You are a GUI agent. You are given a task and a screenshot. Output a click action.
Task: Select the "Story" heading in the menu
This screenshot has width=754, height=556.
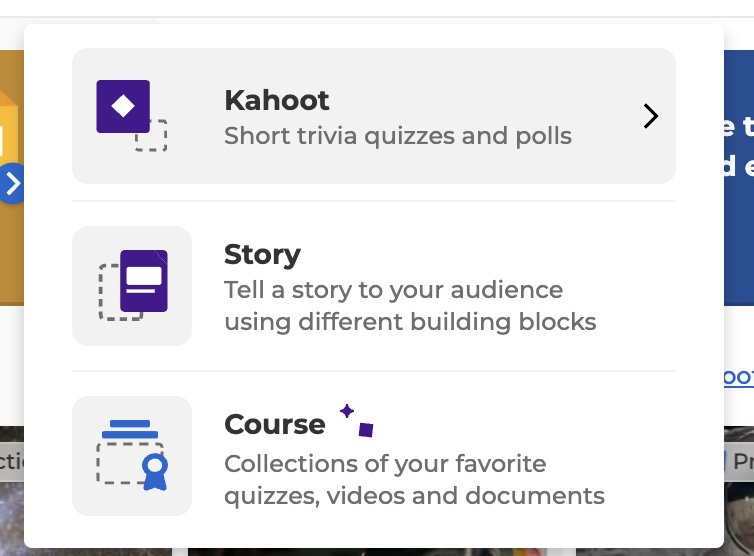pyautogui.click(x=262, y=254)
